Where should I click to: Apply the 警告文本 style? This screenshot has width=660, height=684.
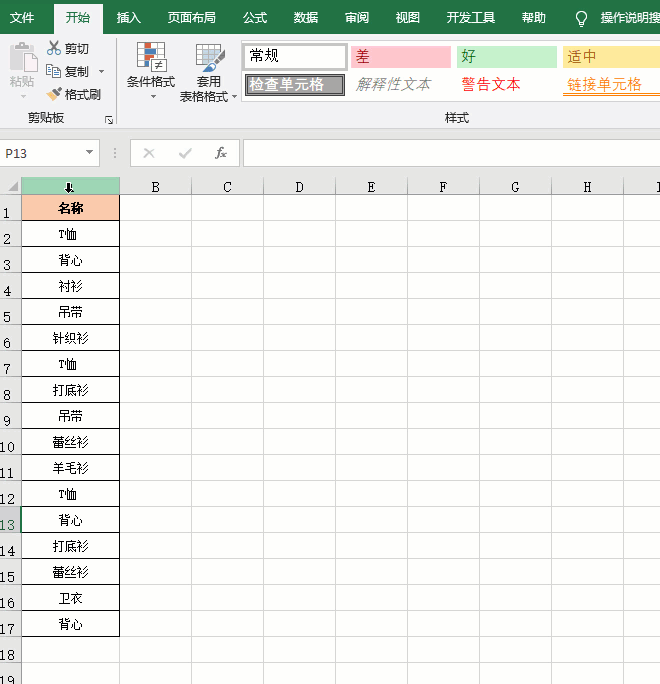point(491,85)
